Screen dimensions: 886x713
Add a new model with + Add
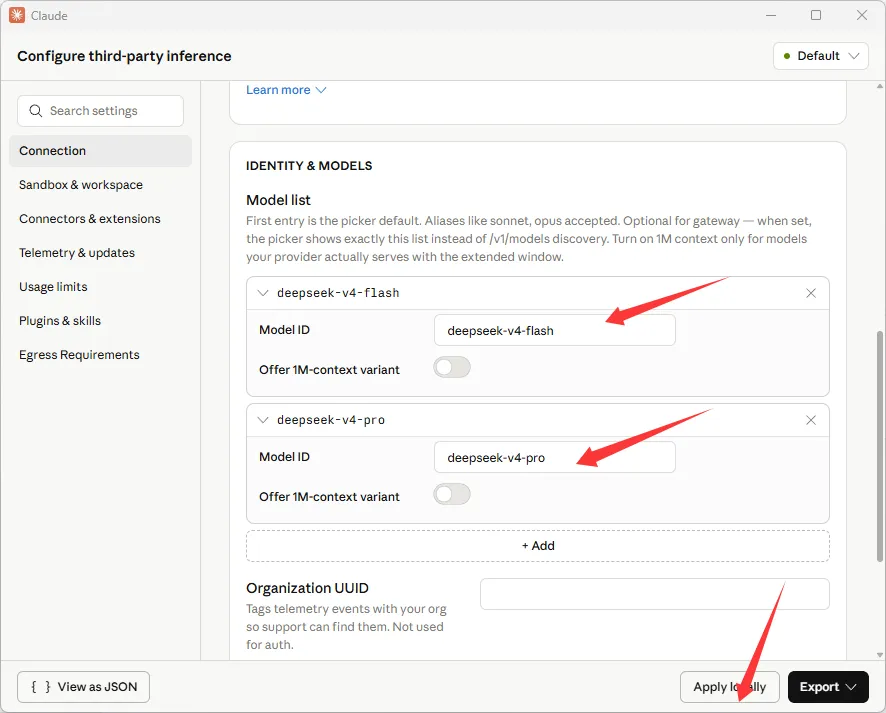[538, 546]
